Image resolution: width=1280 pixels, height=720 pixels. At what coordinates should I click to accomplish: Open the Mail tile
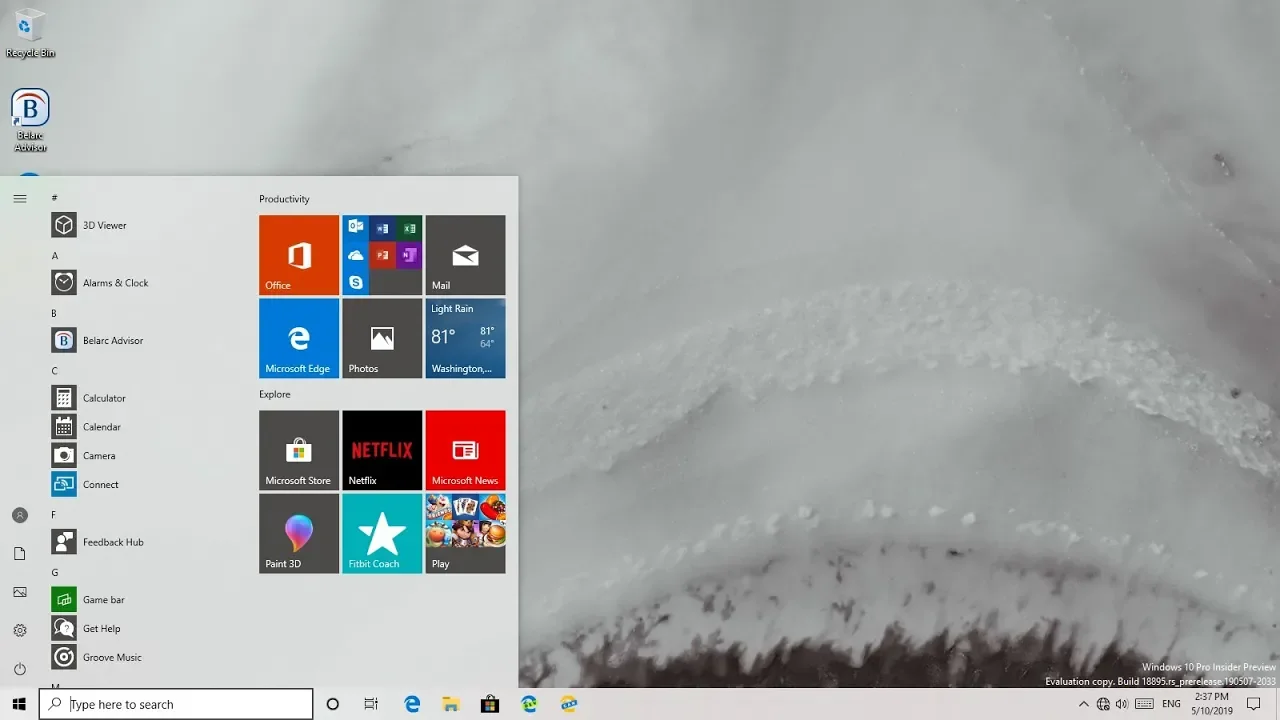tap(465, 255)
